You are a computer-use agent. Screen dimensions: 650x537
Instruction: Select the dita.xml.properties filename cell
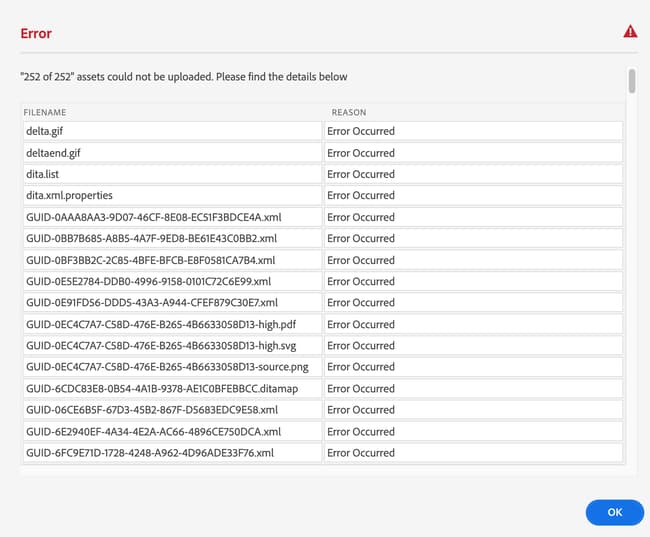pos(172,196)
